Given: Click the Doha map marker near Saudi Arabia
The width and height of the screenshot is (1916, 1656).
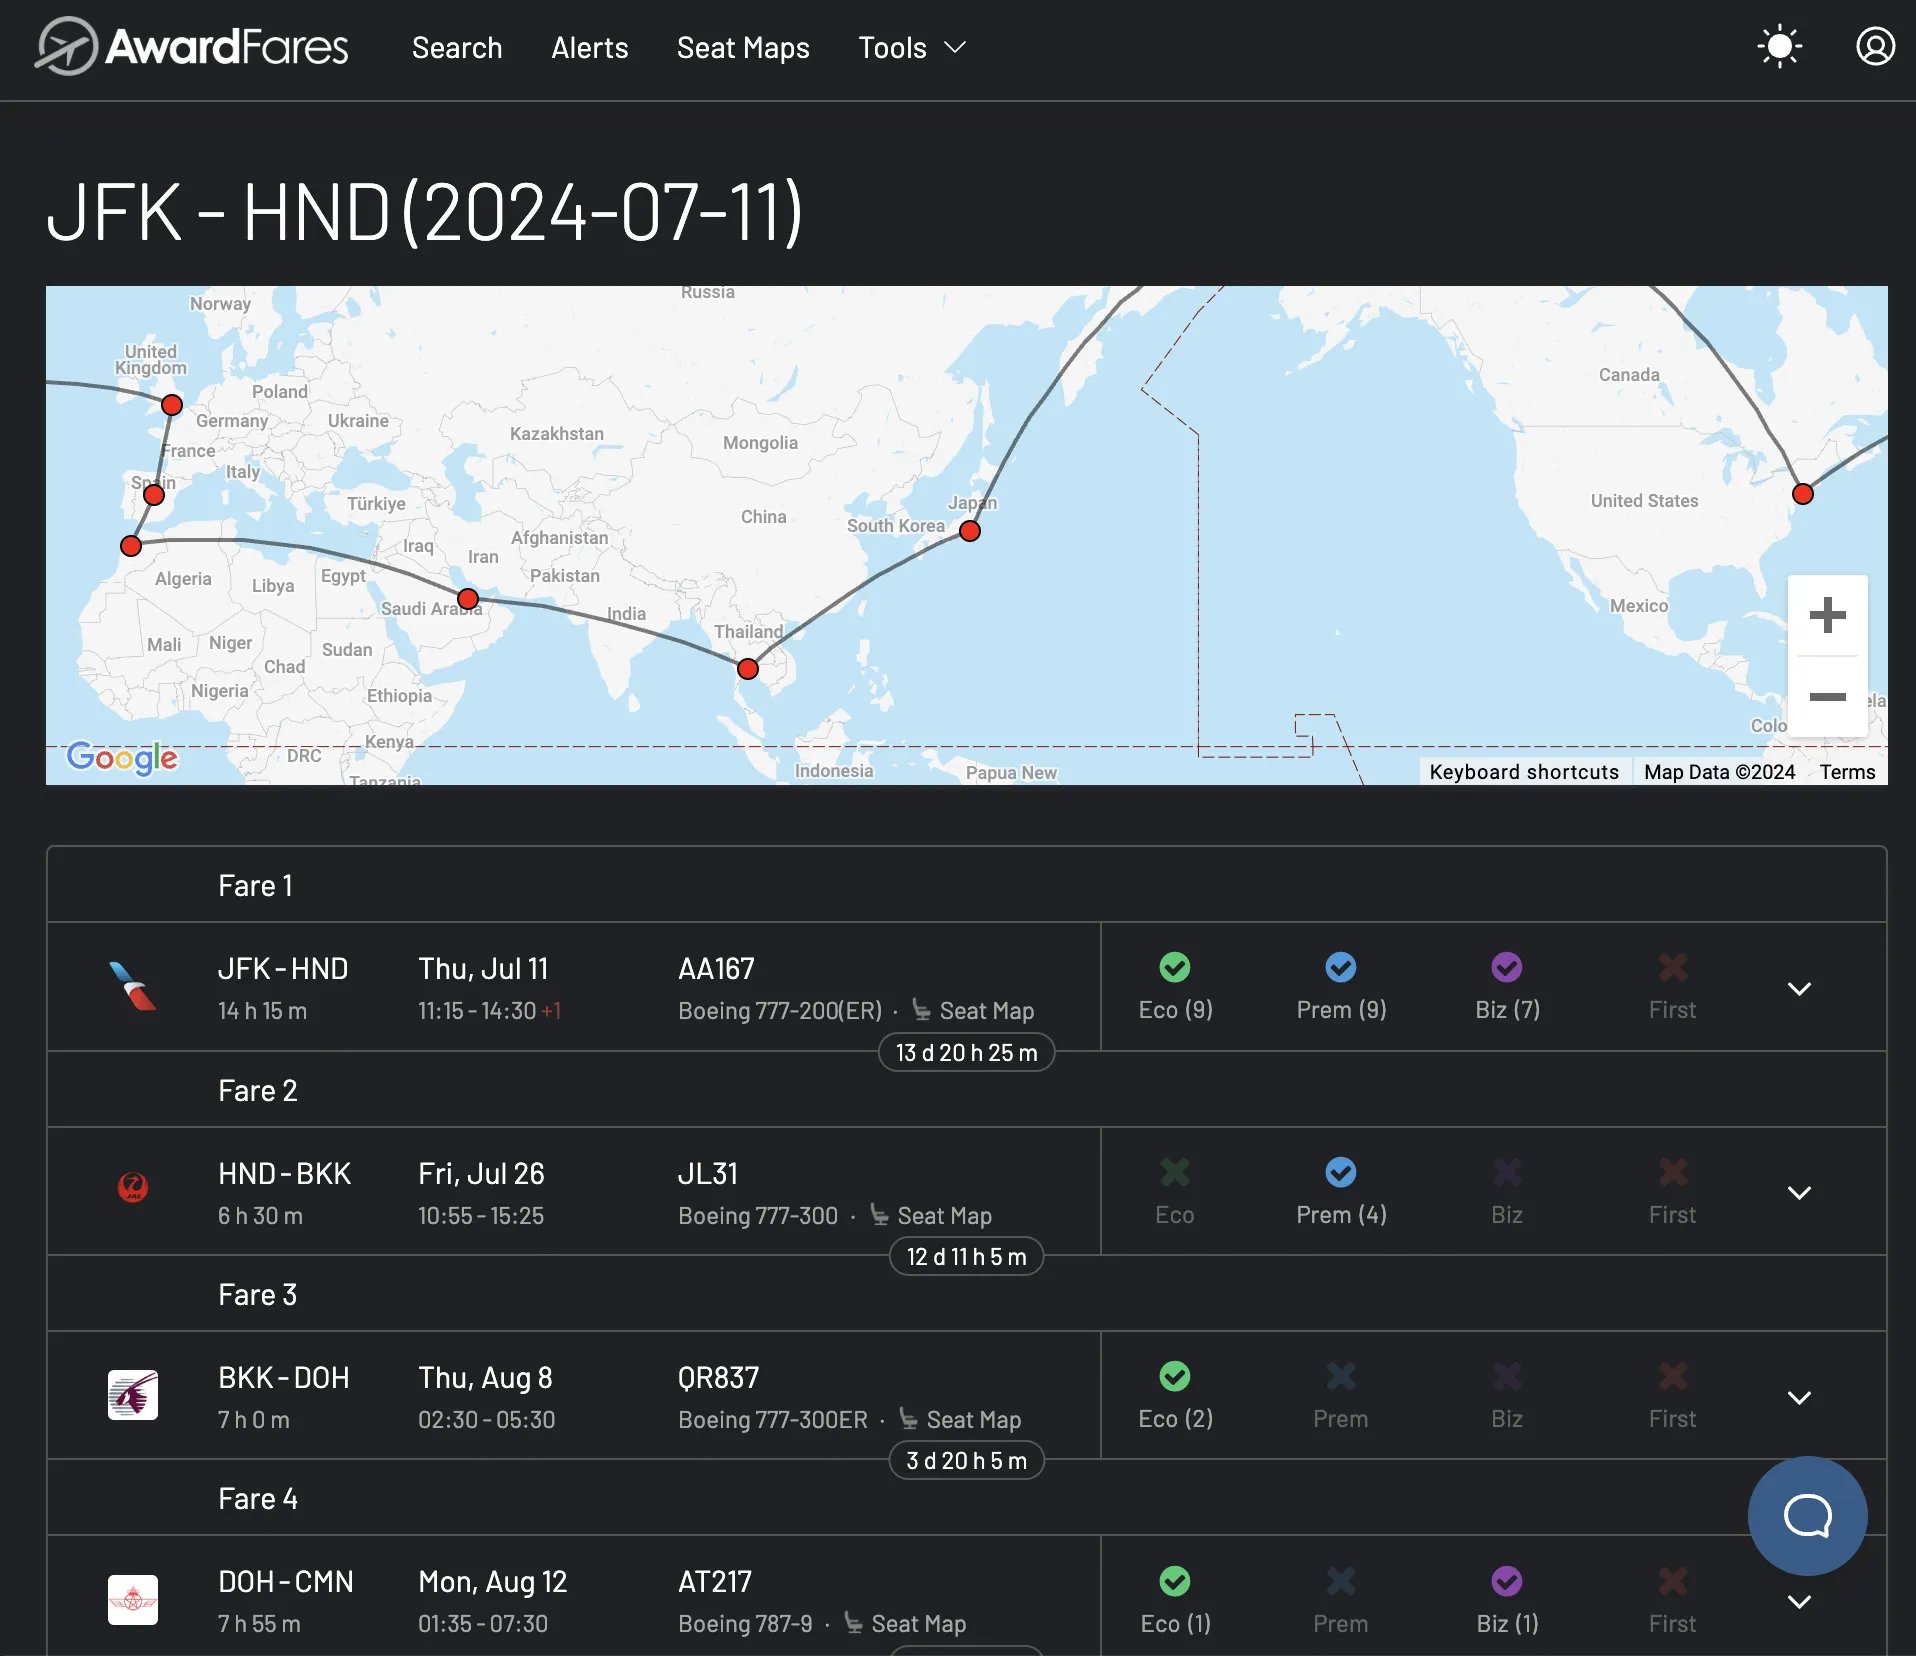Looking at the screenshot, I should (x=467, y=599).
